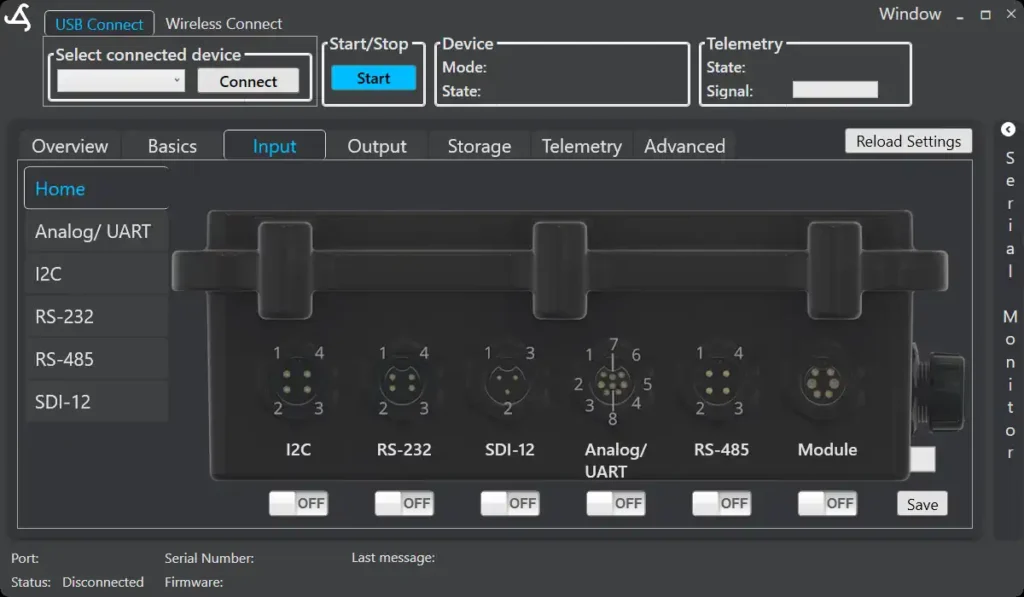Open the Advanced tab

tap(684, 146)
